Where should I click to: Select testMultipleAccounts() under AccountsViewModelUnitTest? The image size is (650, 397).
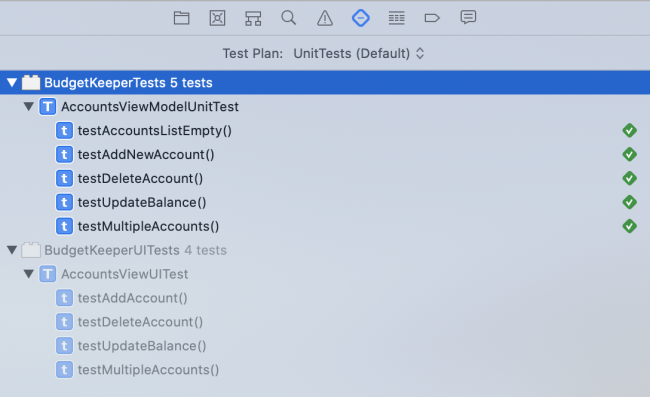tap(325, 226)
